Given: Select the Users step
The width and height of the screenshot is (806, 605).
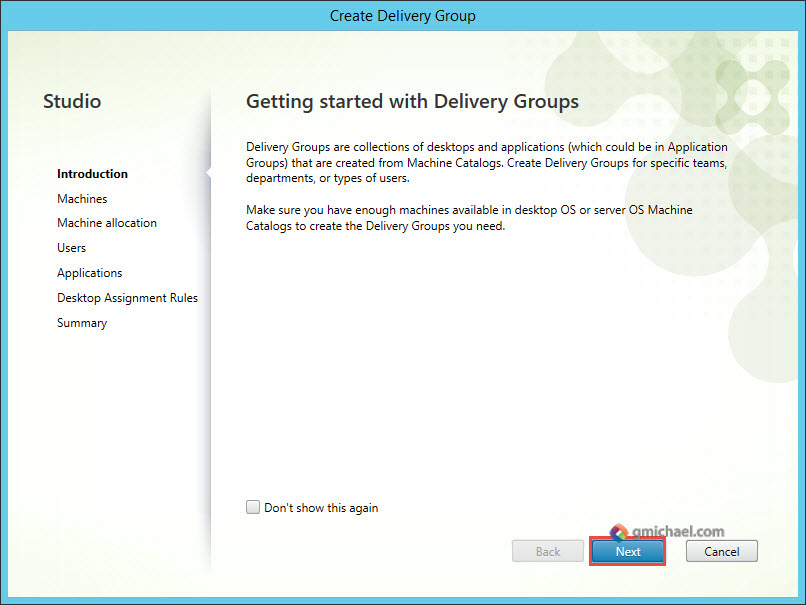Looking at the screenshot, I should point(71,248).
